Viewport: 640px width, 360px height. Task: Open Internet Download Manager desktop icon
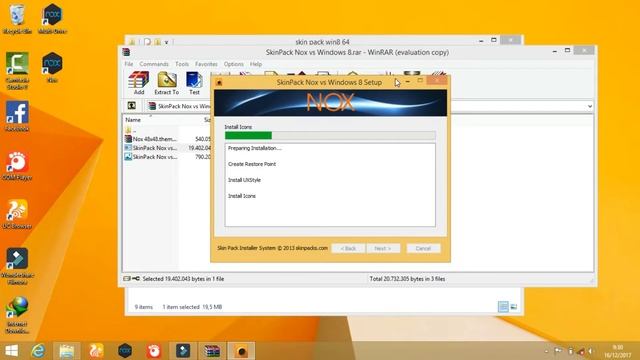coord(17,315)
